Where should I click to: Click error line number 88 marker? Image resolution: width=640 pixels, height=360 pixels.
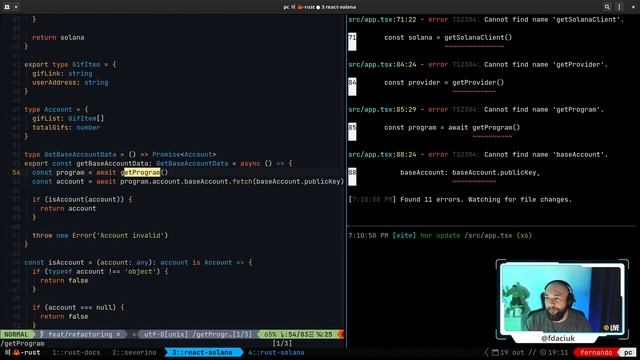point(352,176)
